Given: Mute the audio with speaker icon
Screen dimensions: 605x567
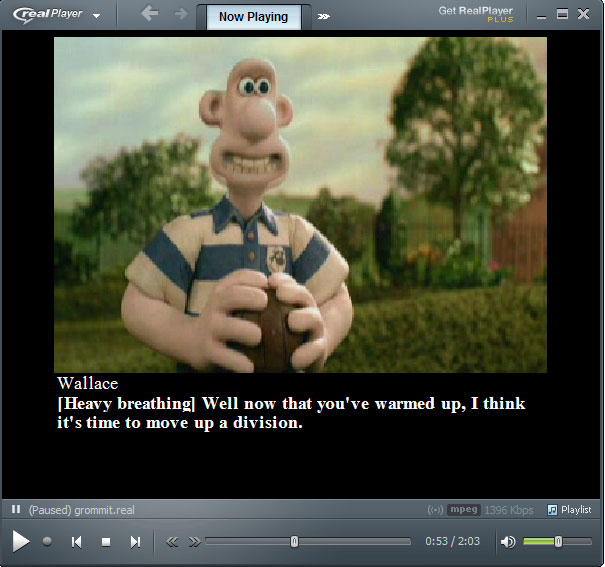Looking at the screenshot, I should pos(508,541).
